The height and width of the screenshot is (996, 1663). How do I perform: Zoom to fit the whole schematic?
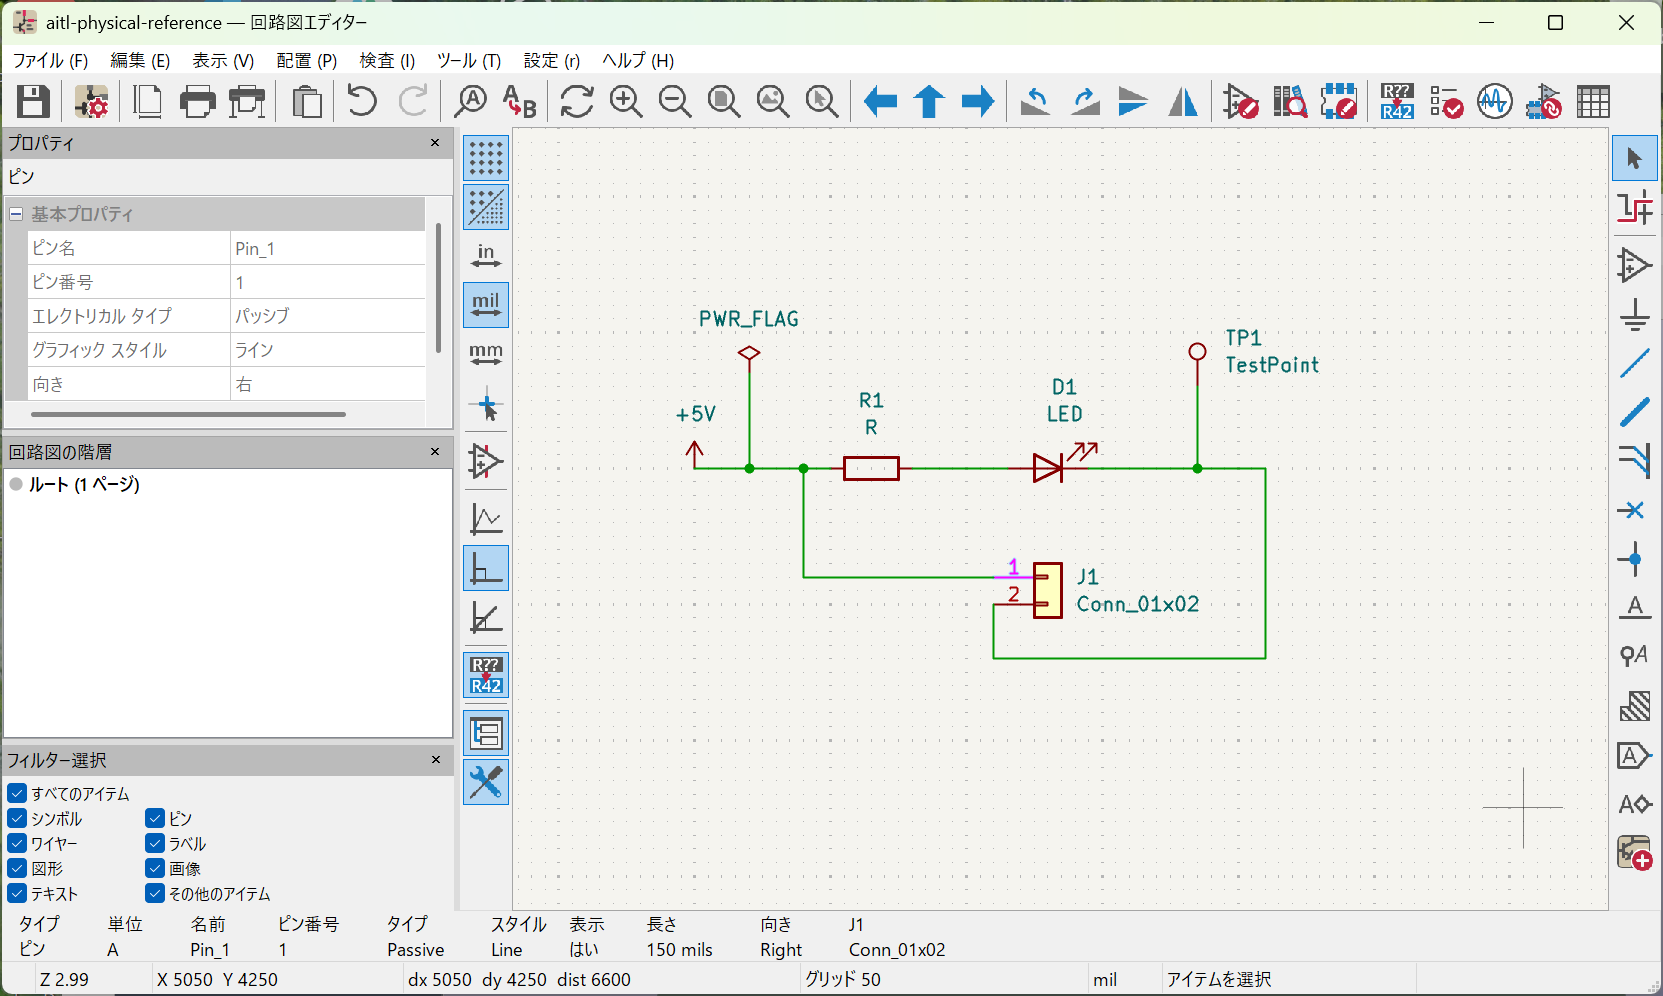coord(724,101)
